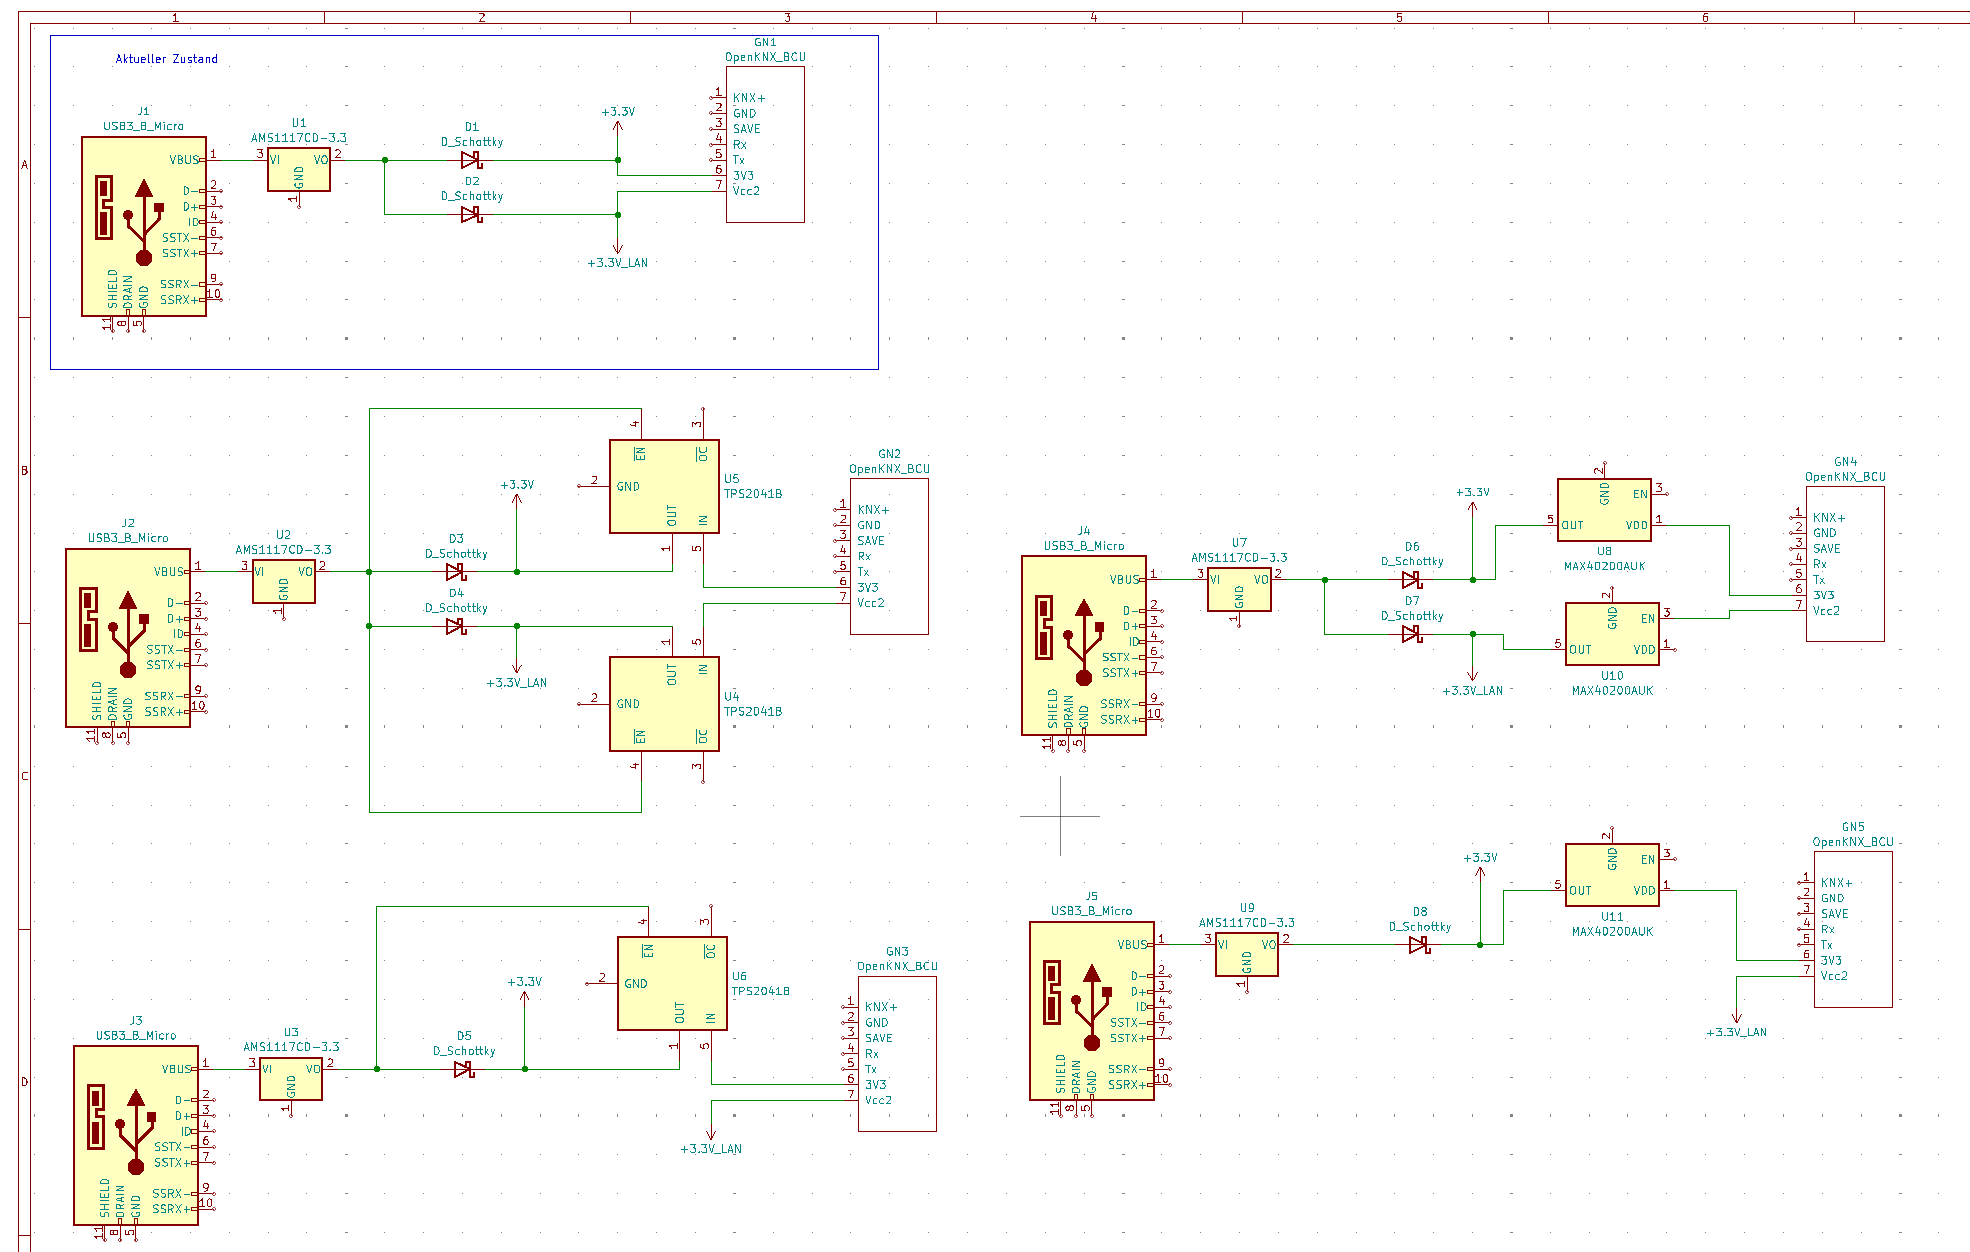Select the J1 USB3_B_Micro connector symbol
The image size is (1970, 1252).
(143, 226)
